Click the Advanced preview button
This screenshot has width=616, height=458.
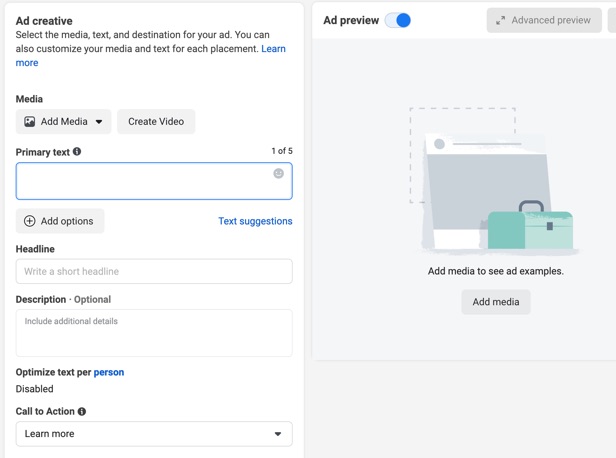click(x=544, y=20)
